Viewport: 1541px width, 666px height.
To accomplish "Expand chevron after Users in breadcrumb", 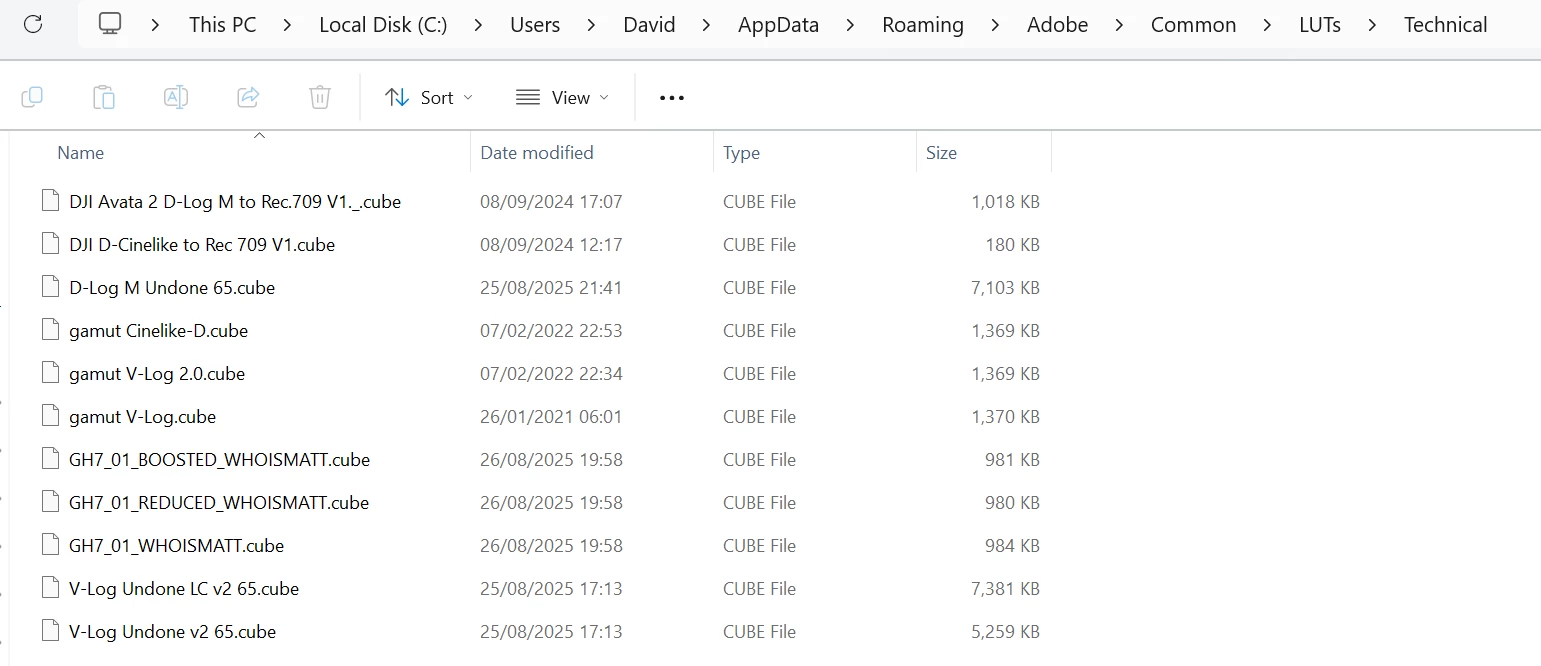I will (592, 25).
